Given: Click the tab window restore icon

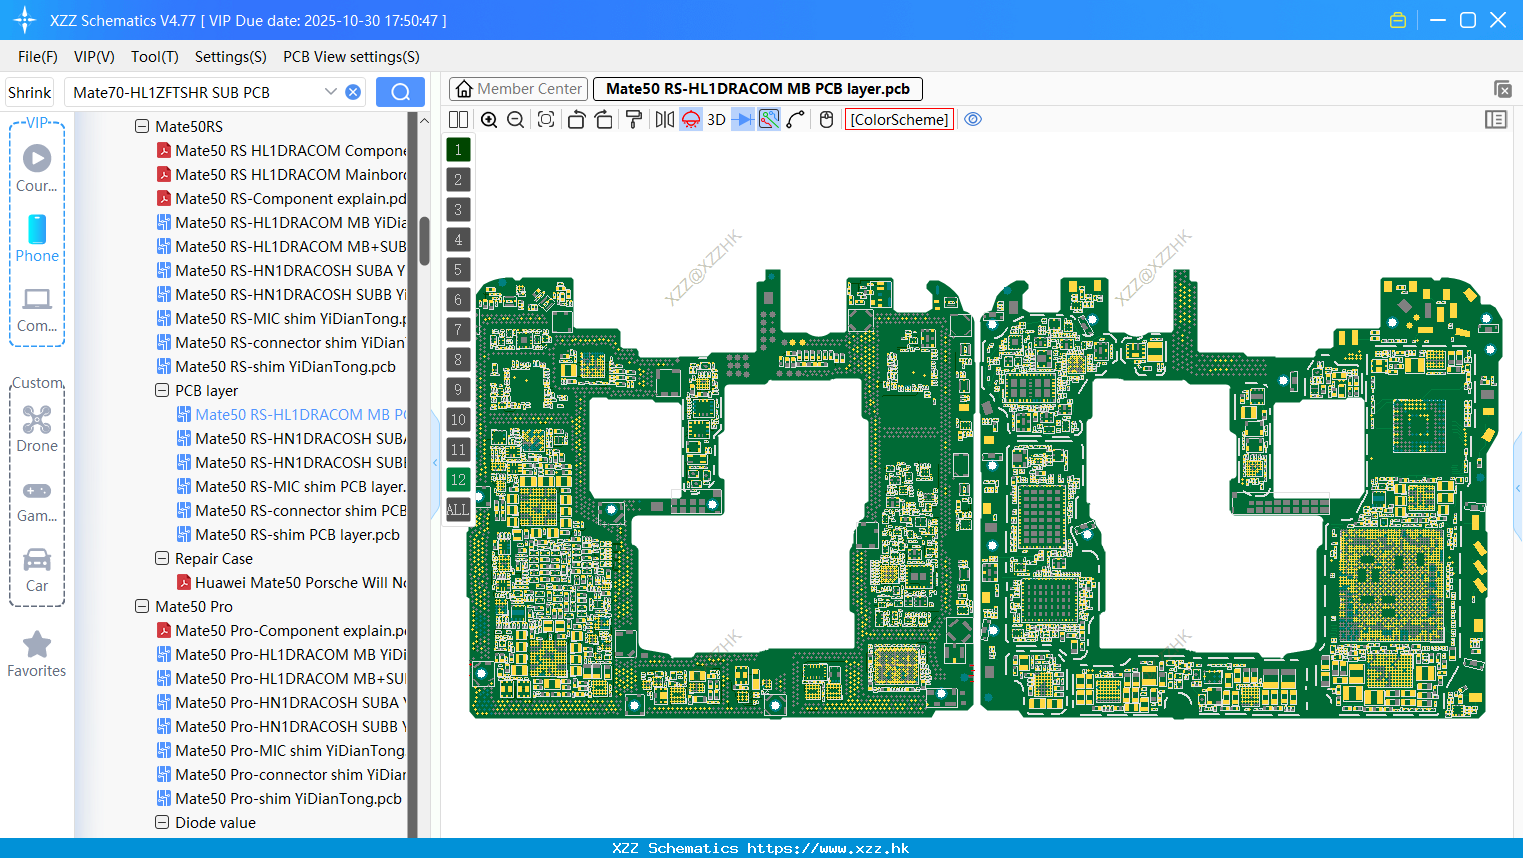Looking at the screenshot, I should 1502,89.
